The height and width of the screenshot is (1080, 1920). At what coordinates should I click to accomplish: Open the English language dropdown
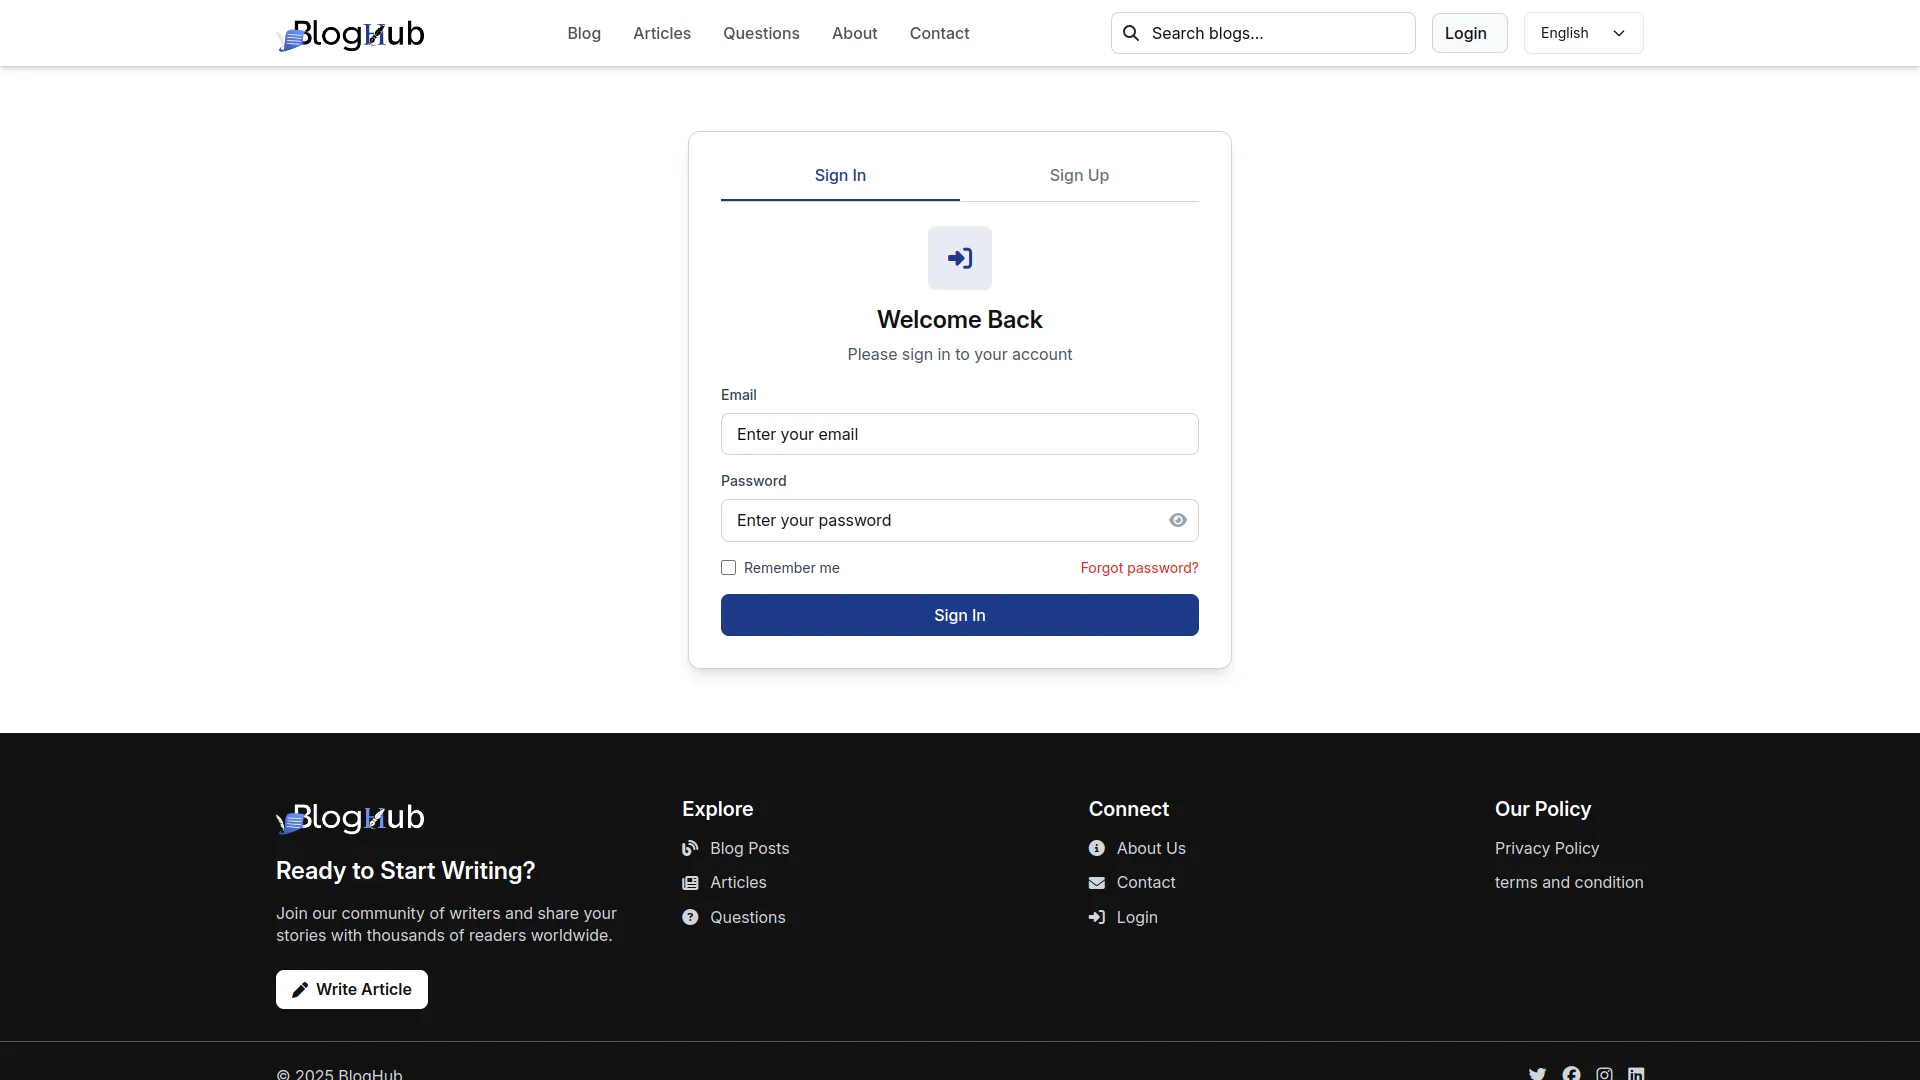1583,33
